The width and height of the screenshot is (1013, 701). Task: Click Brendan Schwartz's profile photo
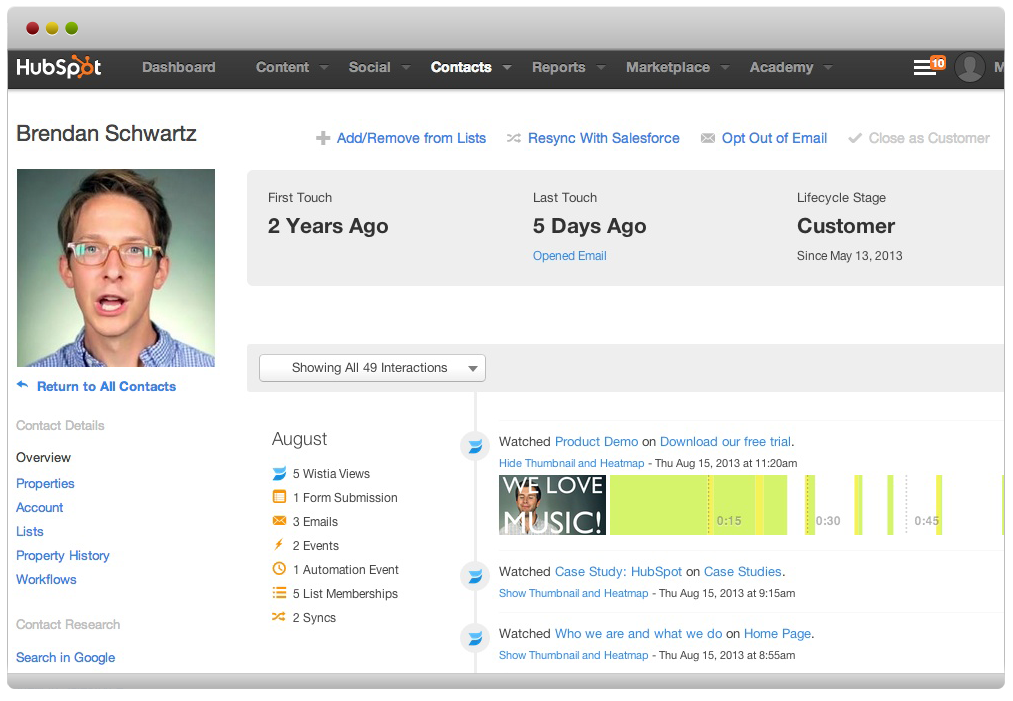tap(116, 268)
